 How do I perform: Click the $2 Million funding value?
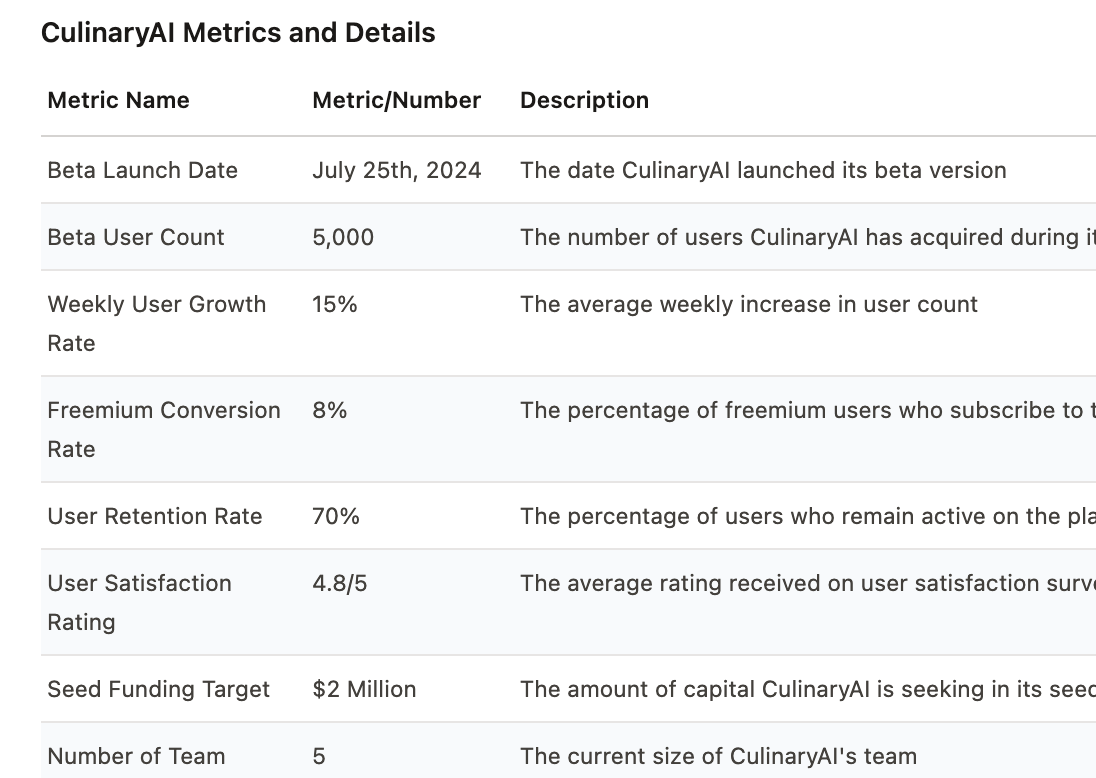click(x=364, y=689)
